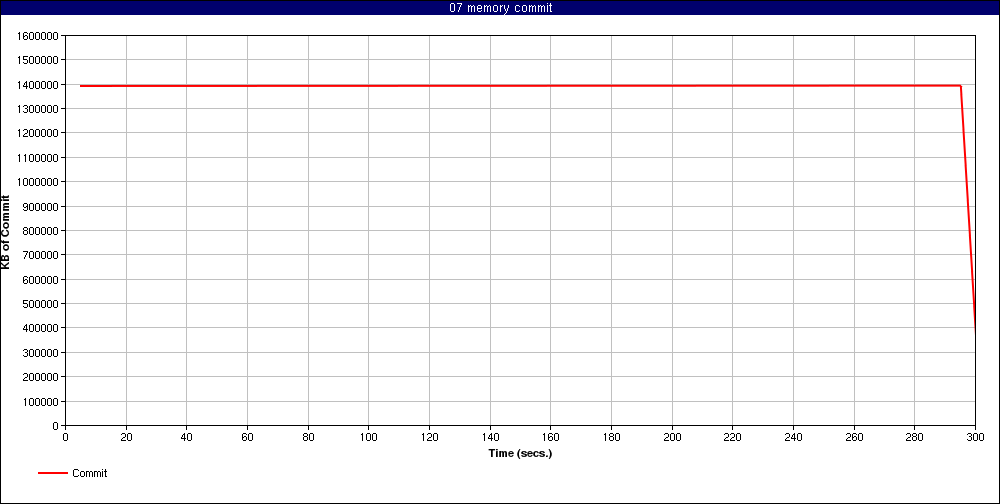Click the x-axis label 40
The width and height of the screenshot is (1000, 504).
coord(187,437)
